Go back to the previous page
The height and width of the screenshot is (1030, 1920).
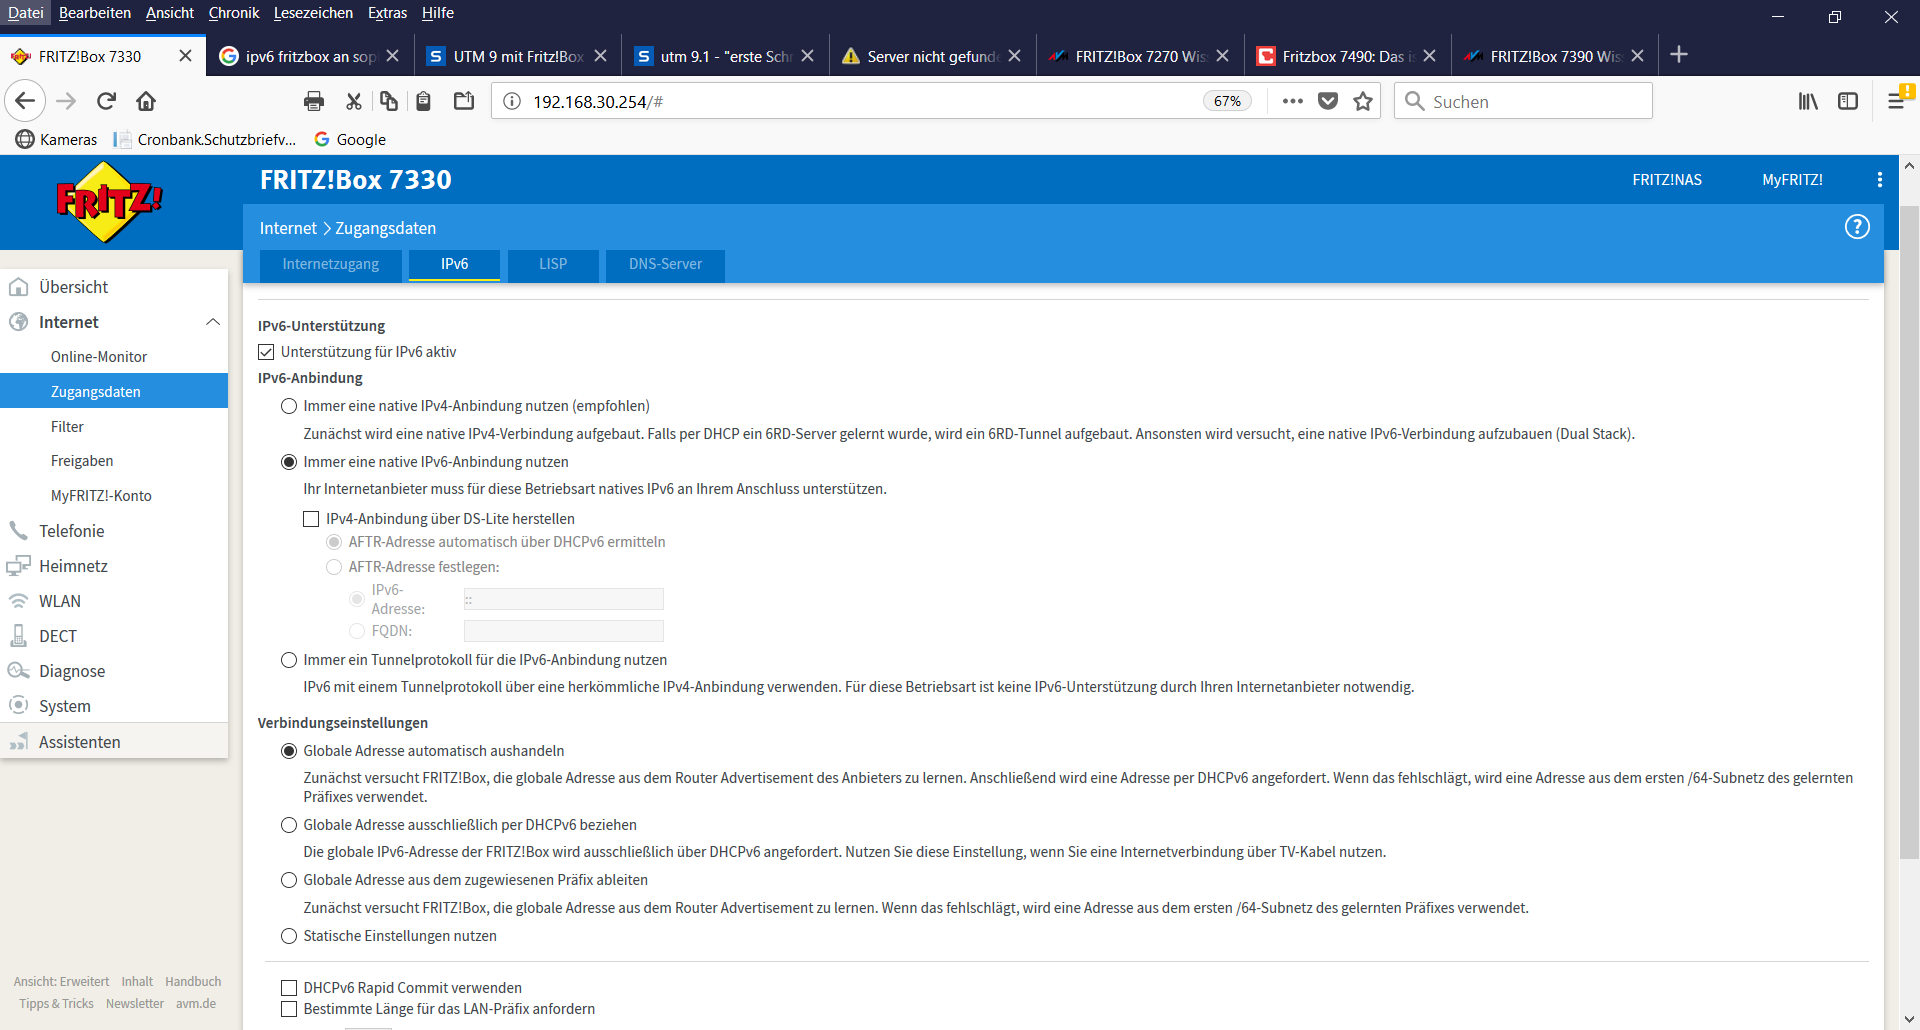coord(25,101)
